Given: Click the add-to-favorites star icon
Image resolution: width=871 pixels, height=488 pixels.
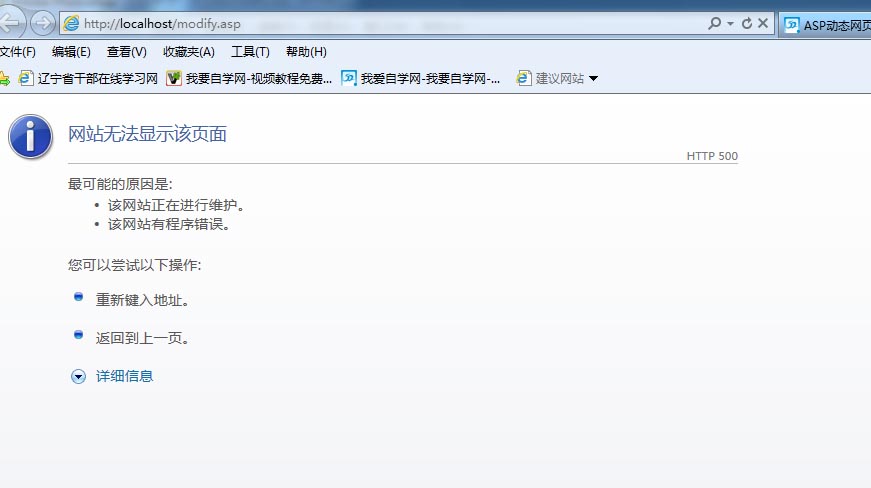Looking at the screenshot, I should (4, 79).
